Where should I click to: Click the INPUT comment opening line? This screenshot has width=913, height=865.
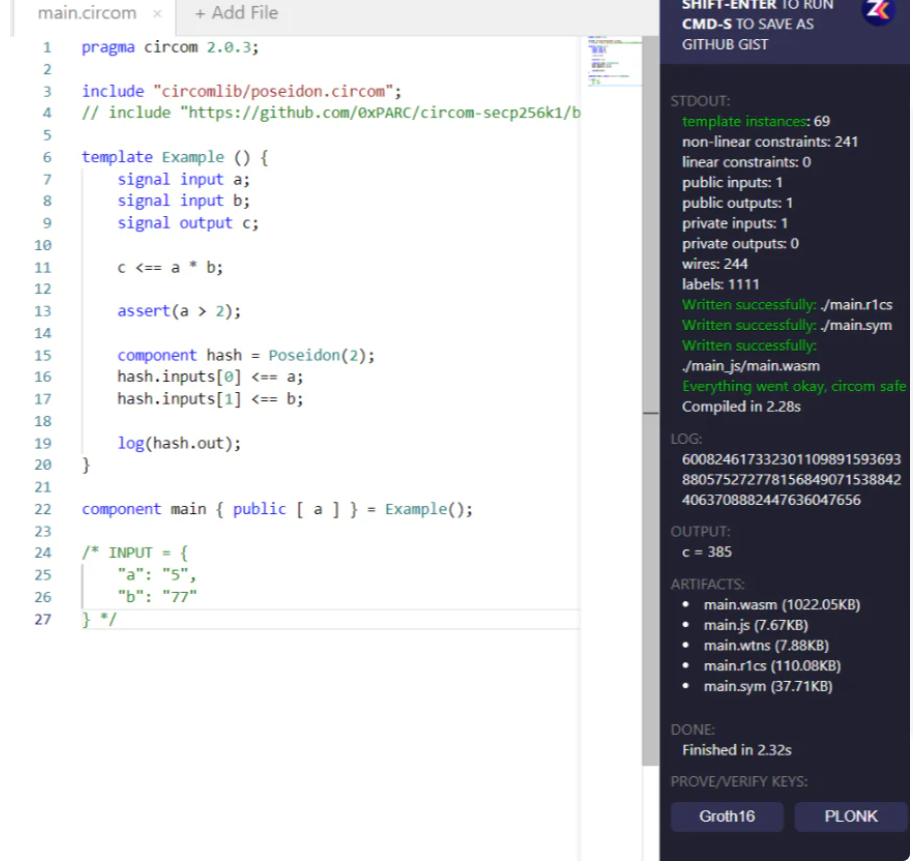pyautogui.click(x=134, y=553)
